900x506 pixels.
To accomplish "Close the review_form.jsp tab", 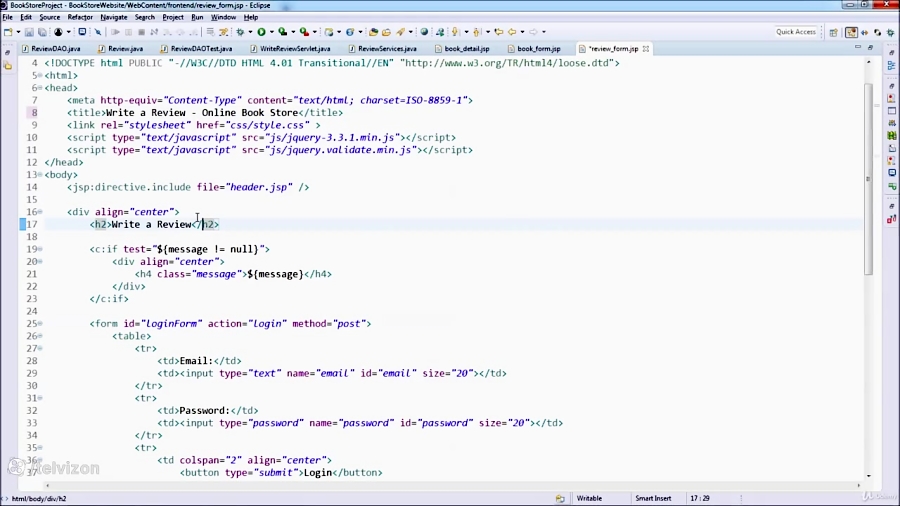I will [x=646, y=49].
